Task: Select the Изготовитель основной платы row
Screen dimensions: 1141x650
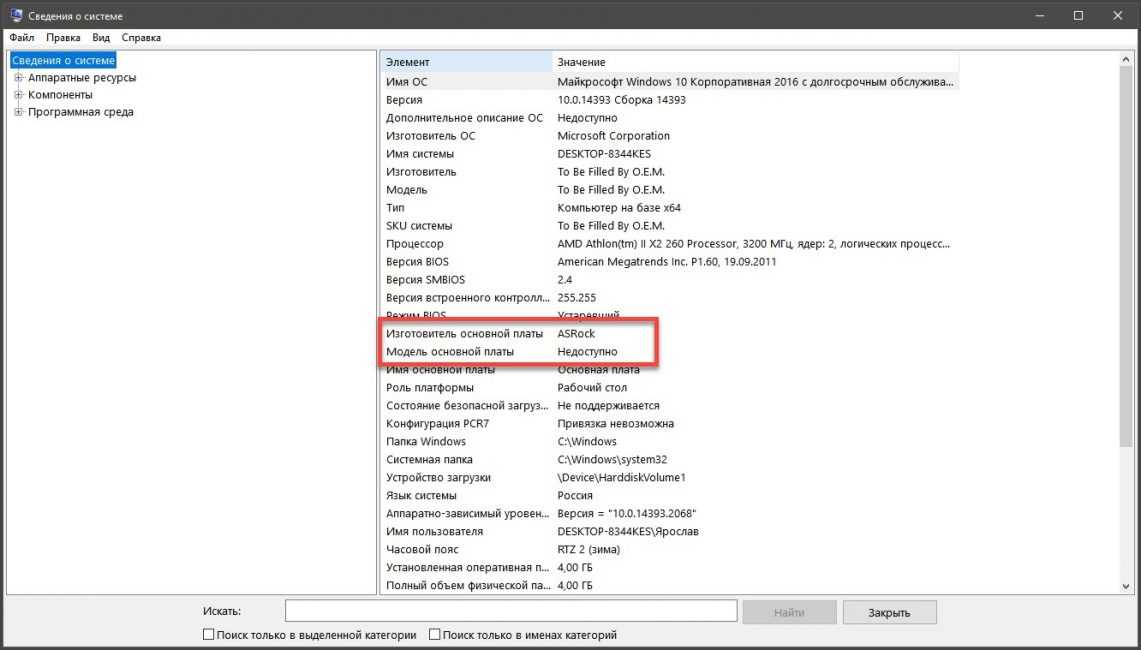Action: coord(464,334)
